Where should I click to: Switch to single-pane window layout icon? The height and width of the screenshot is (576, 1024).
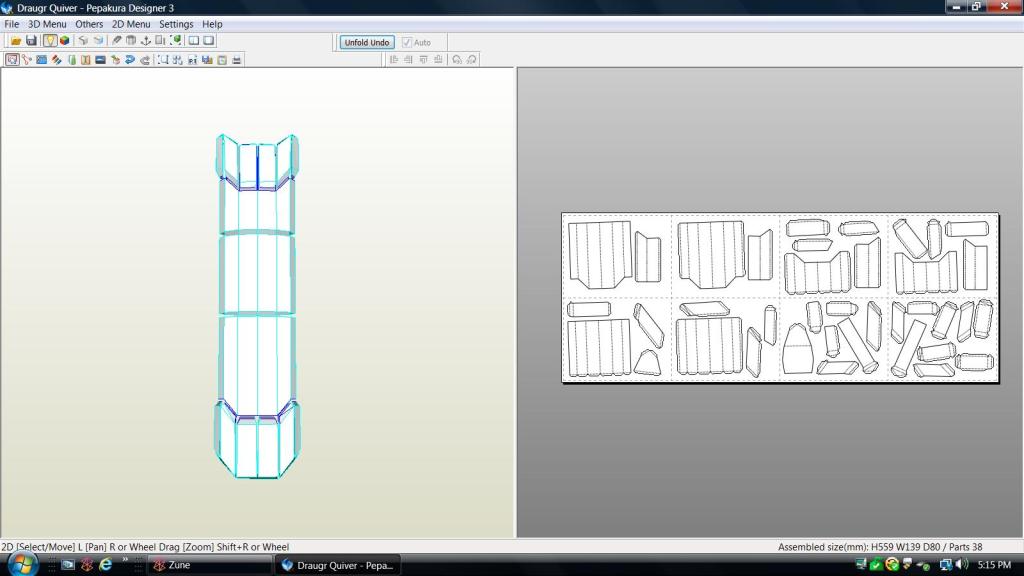tap(209, 40)
